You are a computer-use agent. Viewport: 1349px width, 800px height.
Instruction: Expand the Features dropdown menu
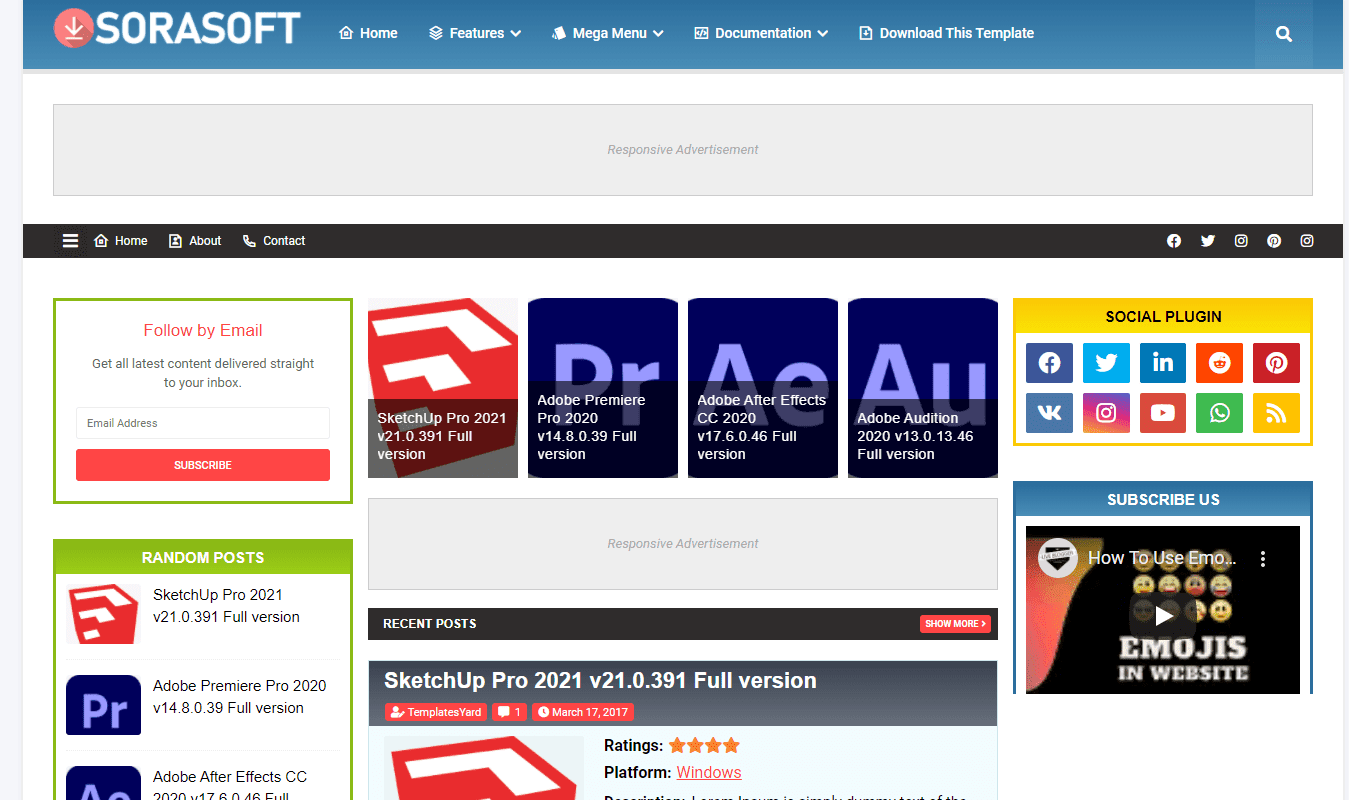coord(475,33)
